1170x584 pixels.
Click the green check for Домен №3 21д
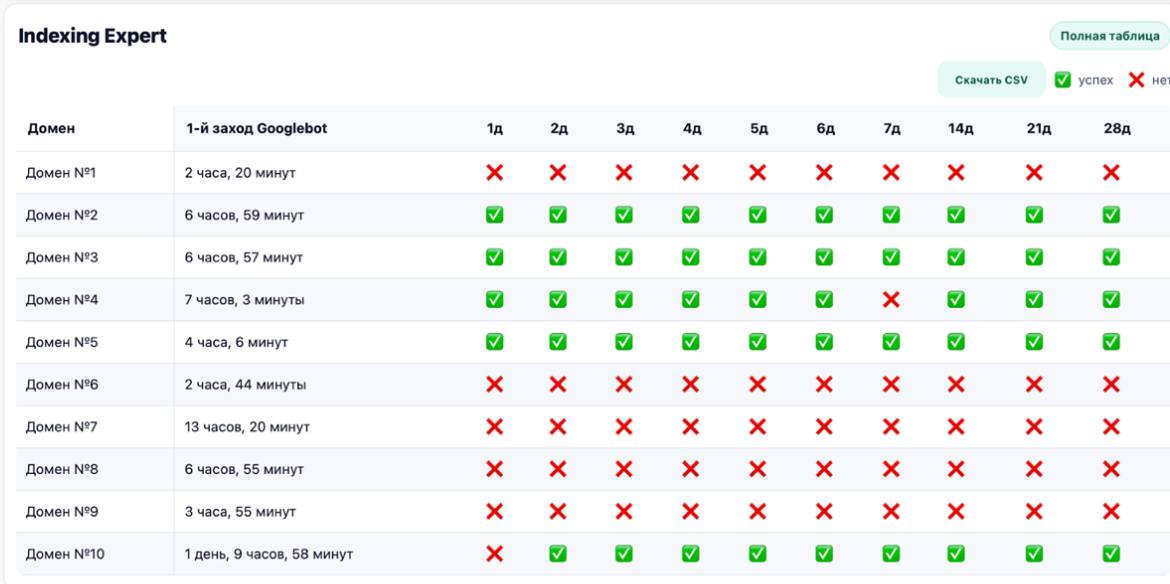tap(1034, 258)
